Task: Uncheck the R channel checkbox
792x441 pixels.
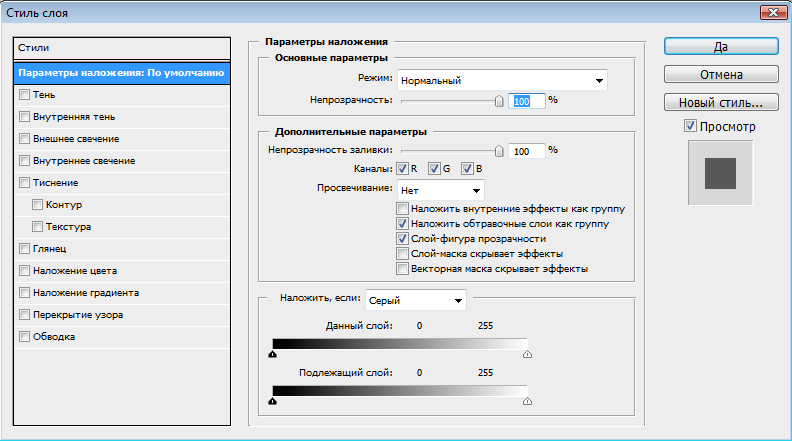Action: click(x=403, y=169)
